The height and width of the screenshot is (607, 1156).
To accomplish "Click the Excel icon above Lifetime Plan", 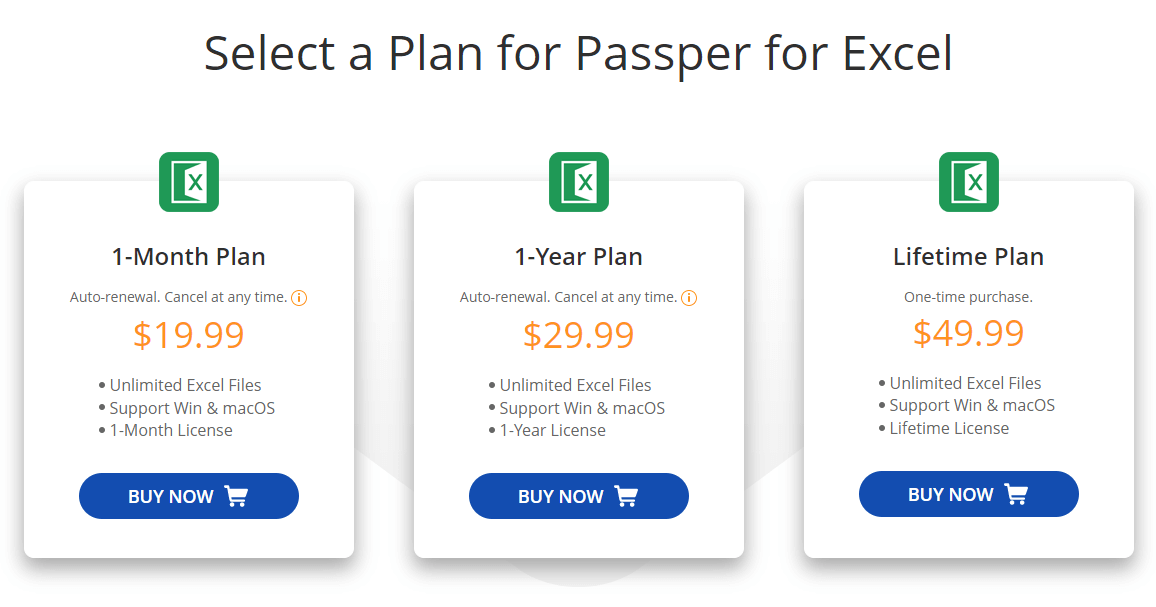I will coord(969,182).
